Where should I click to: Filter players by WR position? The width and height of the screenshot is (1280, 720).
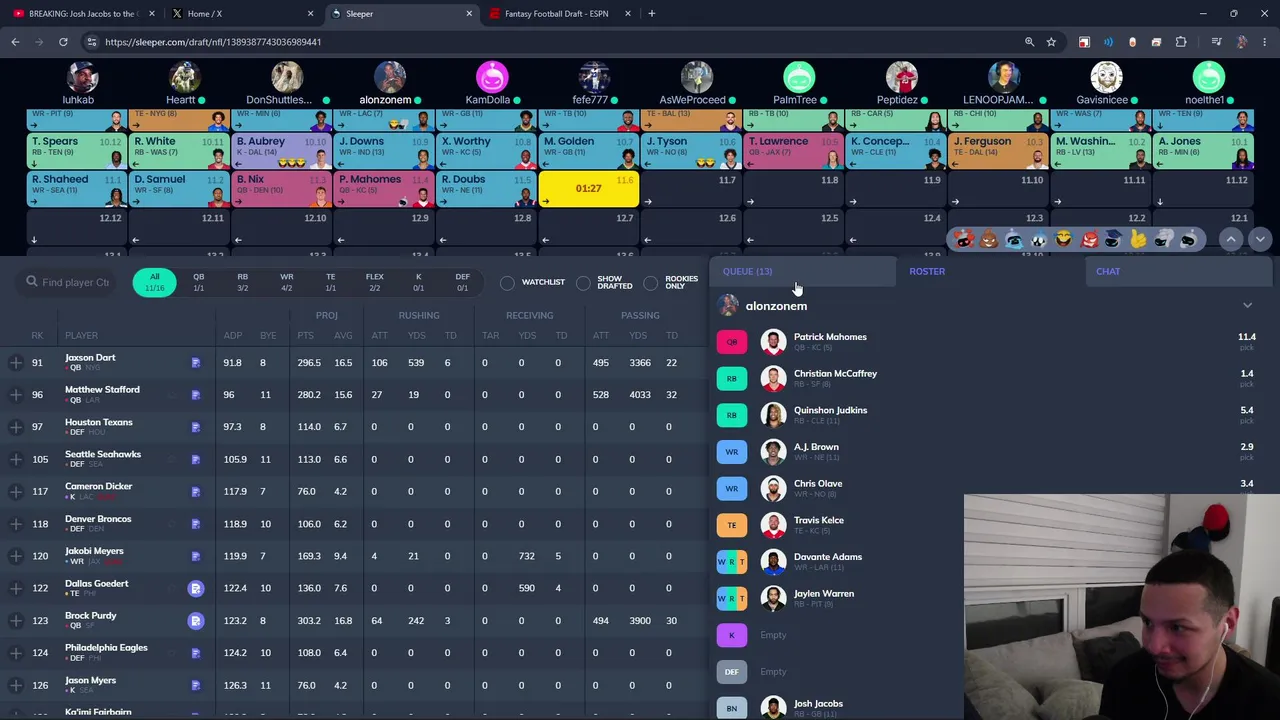tap(287, 282)
